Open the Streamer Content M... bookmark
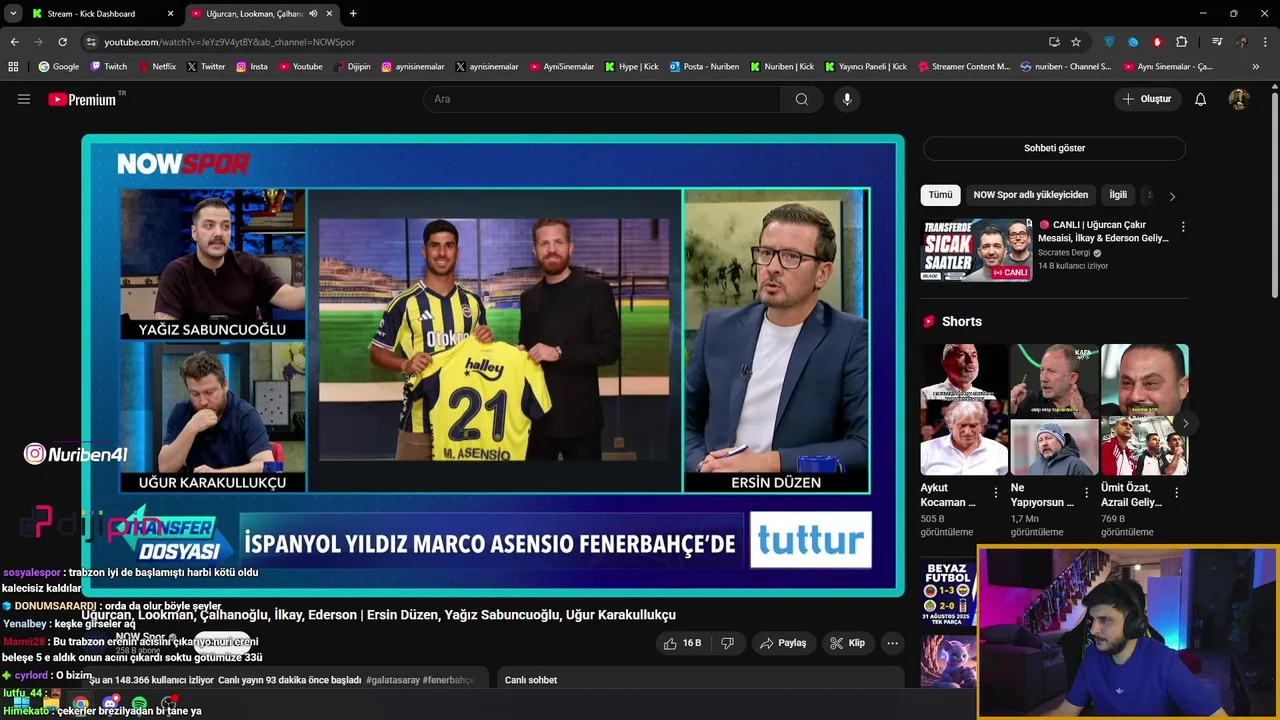 963,67
